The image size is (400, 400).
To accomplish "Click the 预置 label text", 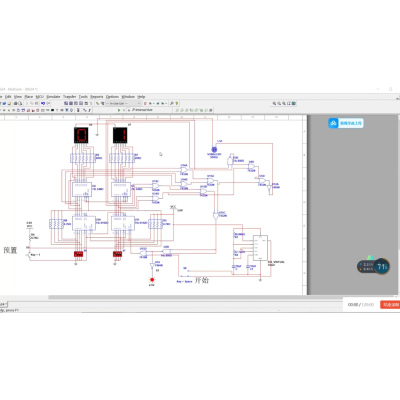I will click(x=10, y=250).
